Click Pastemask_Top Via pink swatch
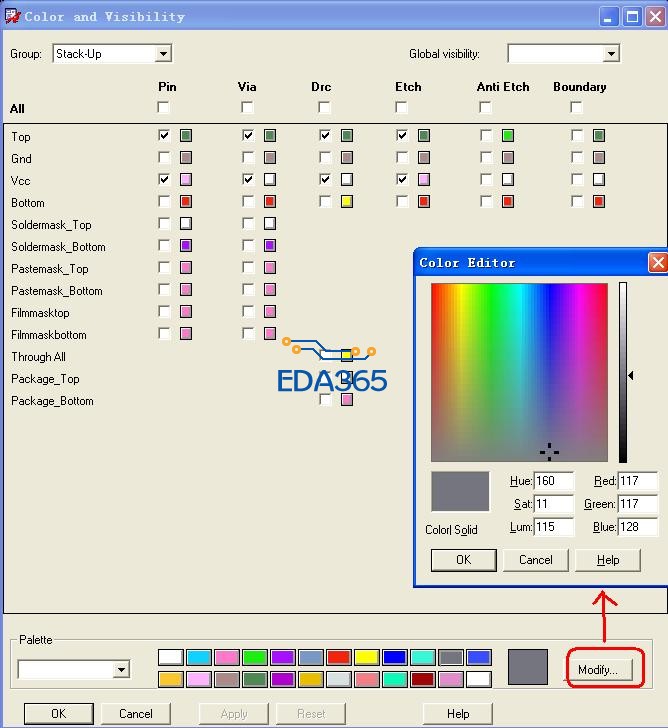The height and width of the screenshot is (728, 668). (270, 267)
